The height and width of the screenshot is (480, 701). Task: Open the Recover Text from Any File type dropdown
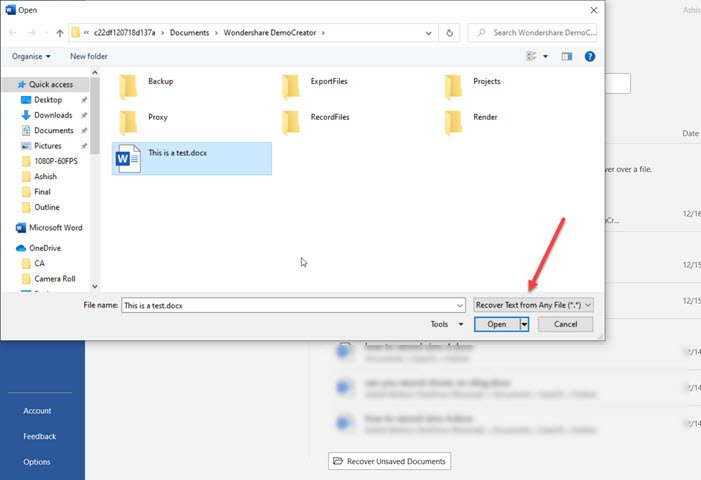click(x=533, y=305)
